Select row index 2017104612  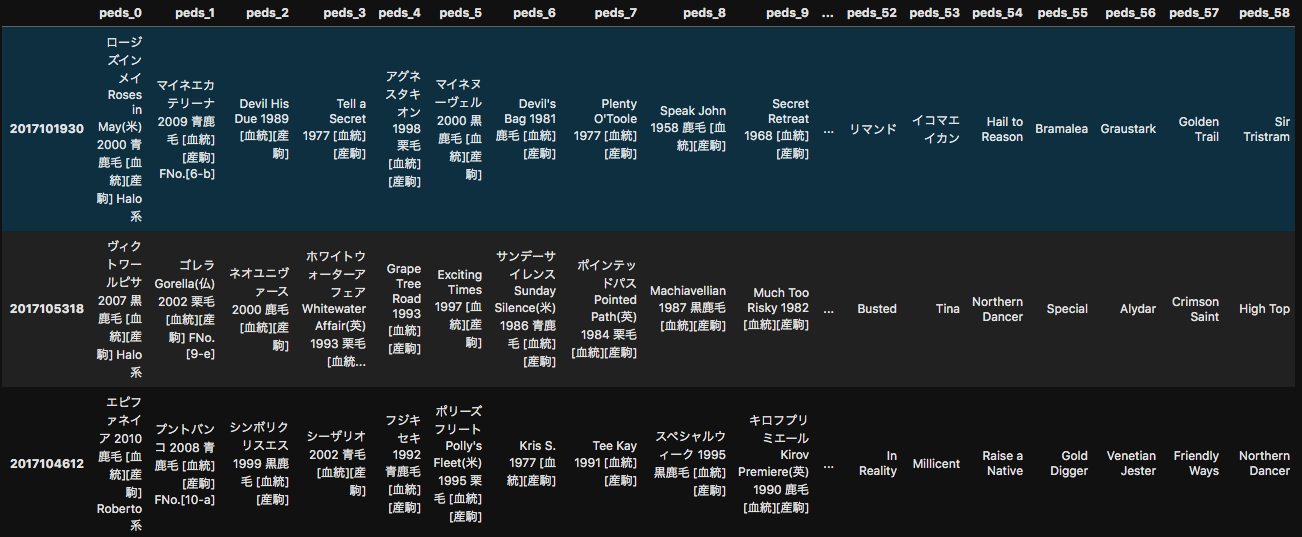pyautogui.click(x=47, y=464)
